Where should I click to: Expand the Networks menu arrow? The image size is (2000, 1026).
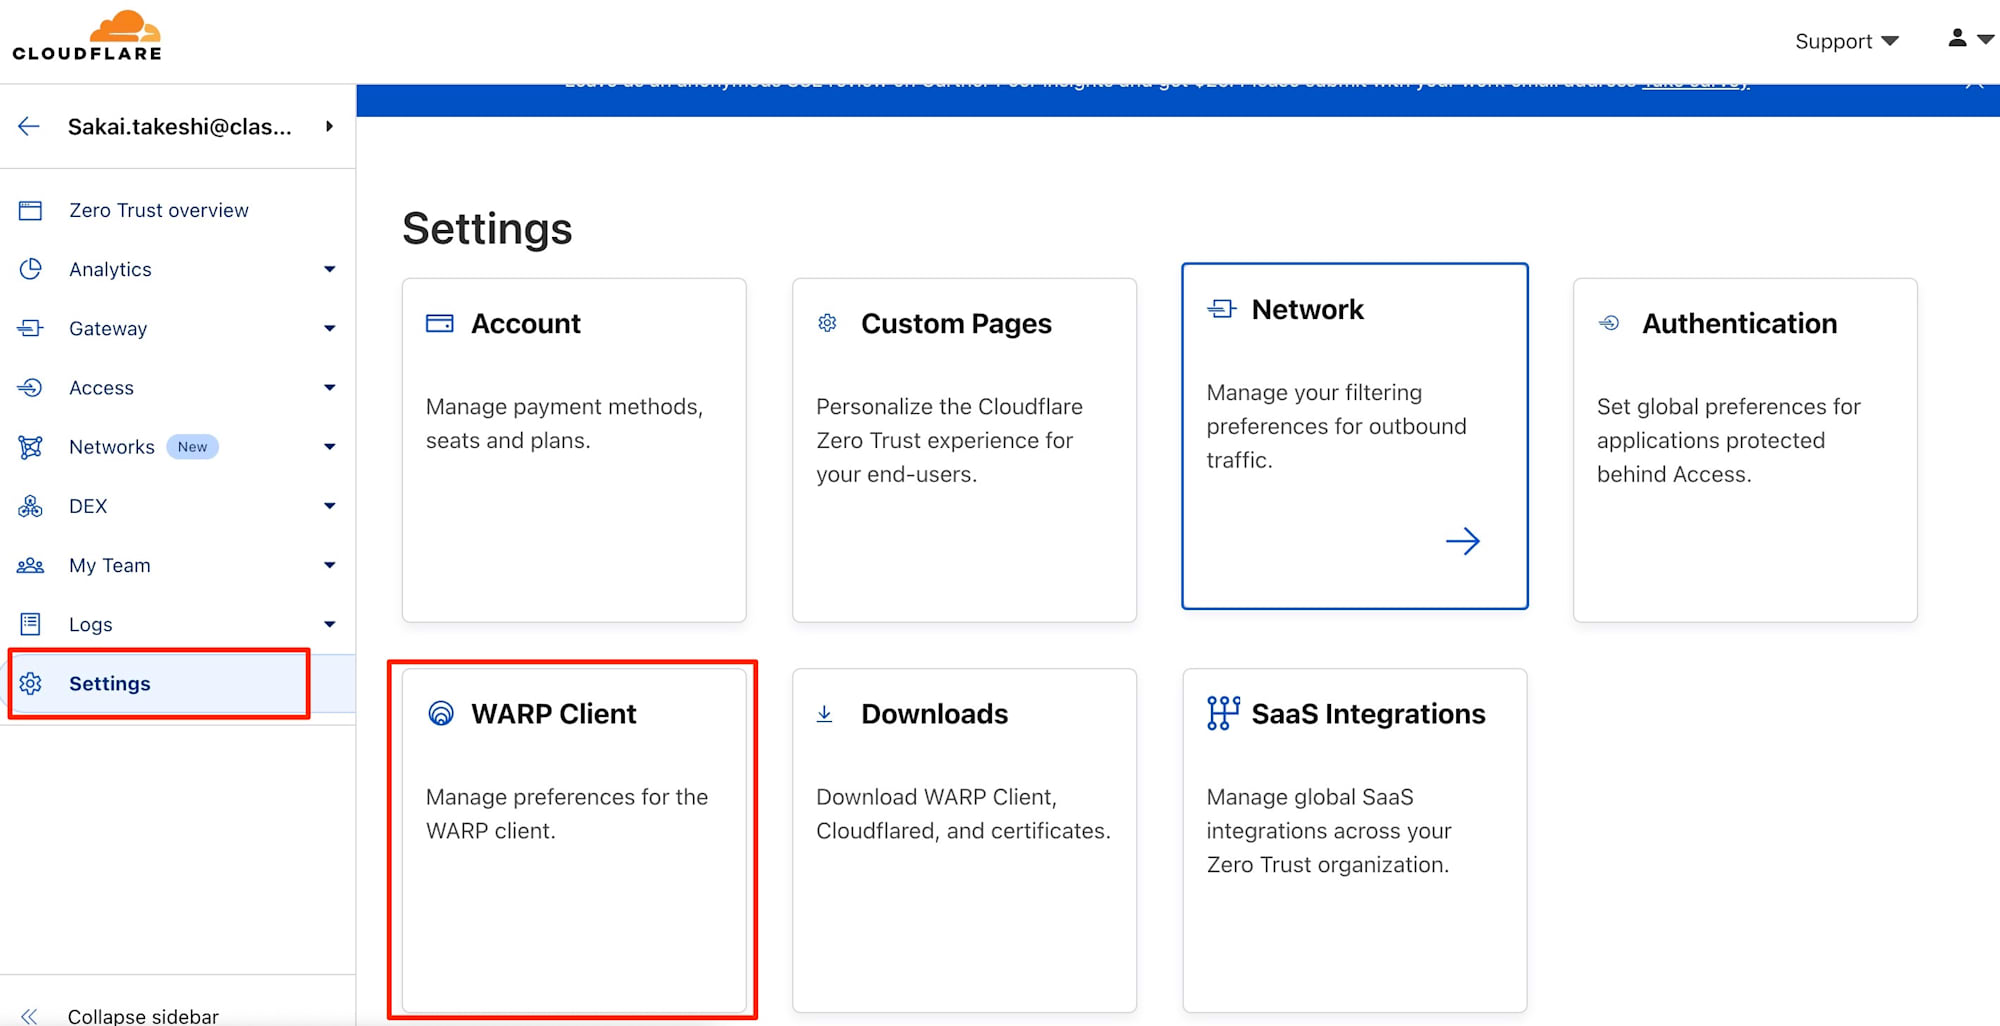click(x=330, y=447)
